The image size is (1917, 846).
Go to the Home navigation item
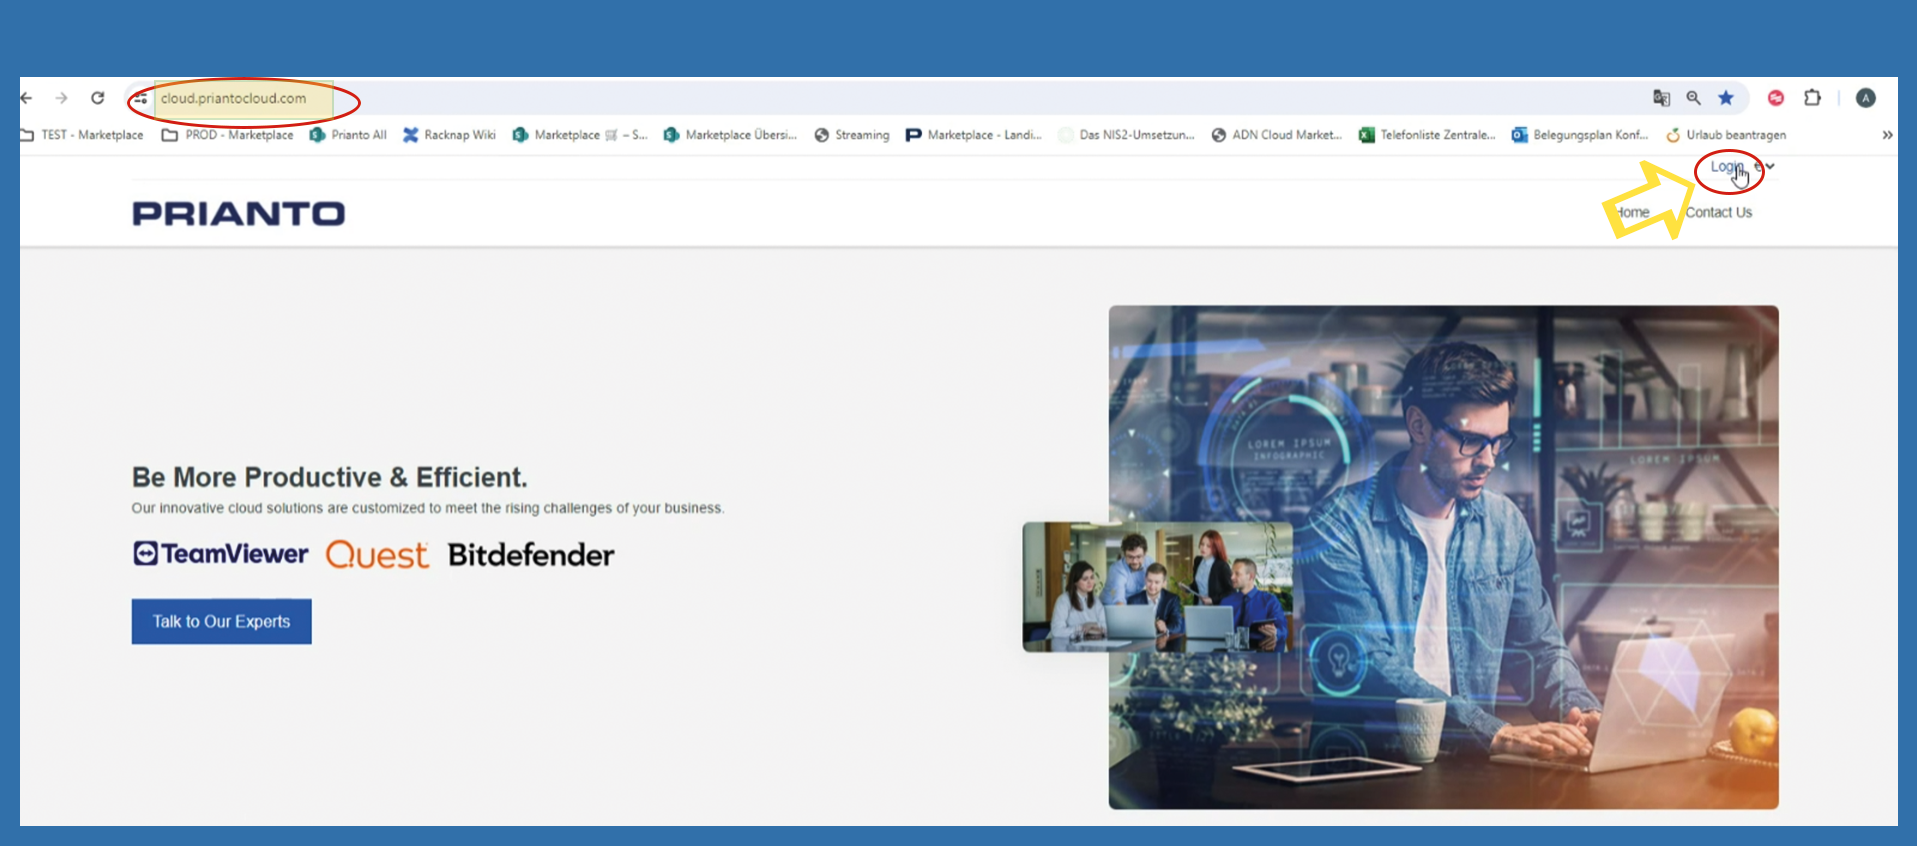[x=1633, y=212]
